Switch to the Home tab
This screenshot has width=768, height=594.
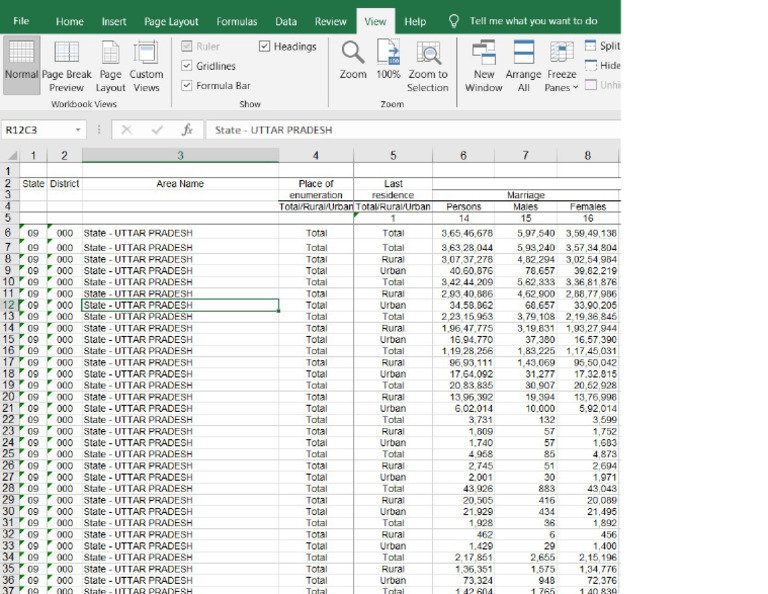click(x=70, y=21)
